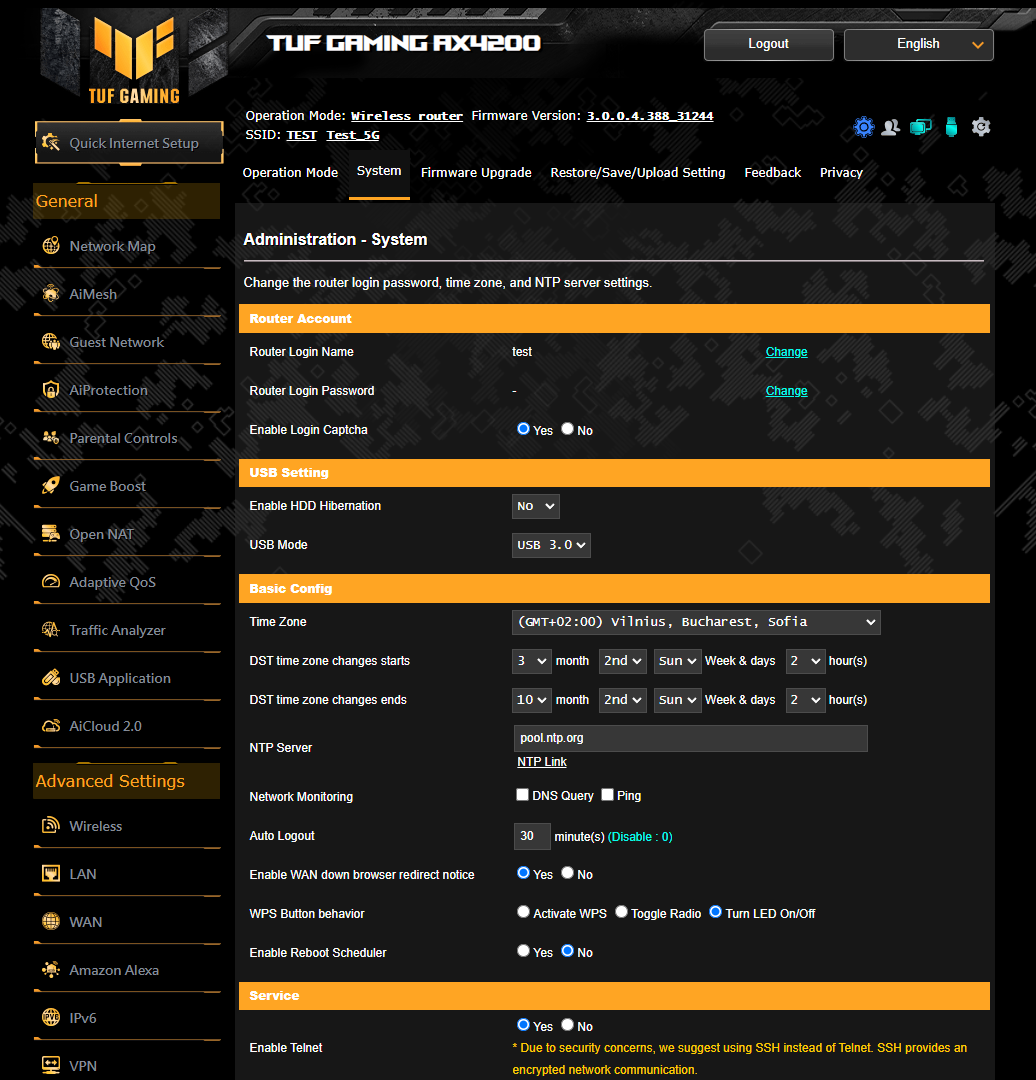Open Network Map icon in sidebar
The image size is (1036, 1080).
click(x=51, y=246)
